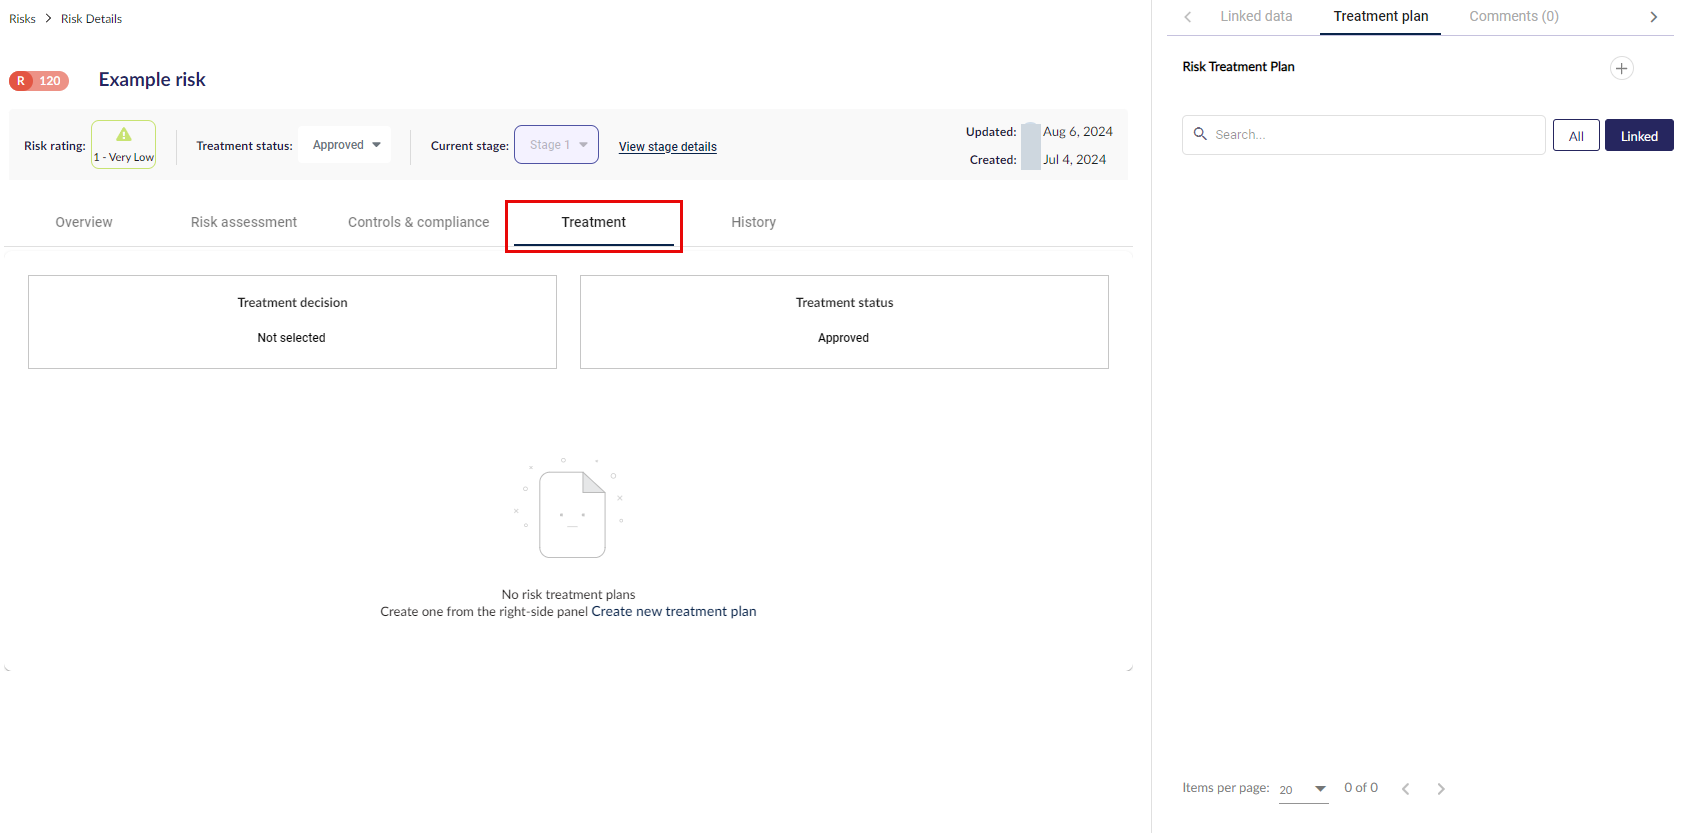This screenshot has height=833, width=1688.
Task: Open the Current stage Stage 1 dropdown
Action: (x=556, y=145)
